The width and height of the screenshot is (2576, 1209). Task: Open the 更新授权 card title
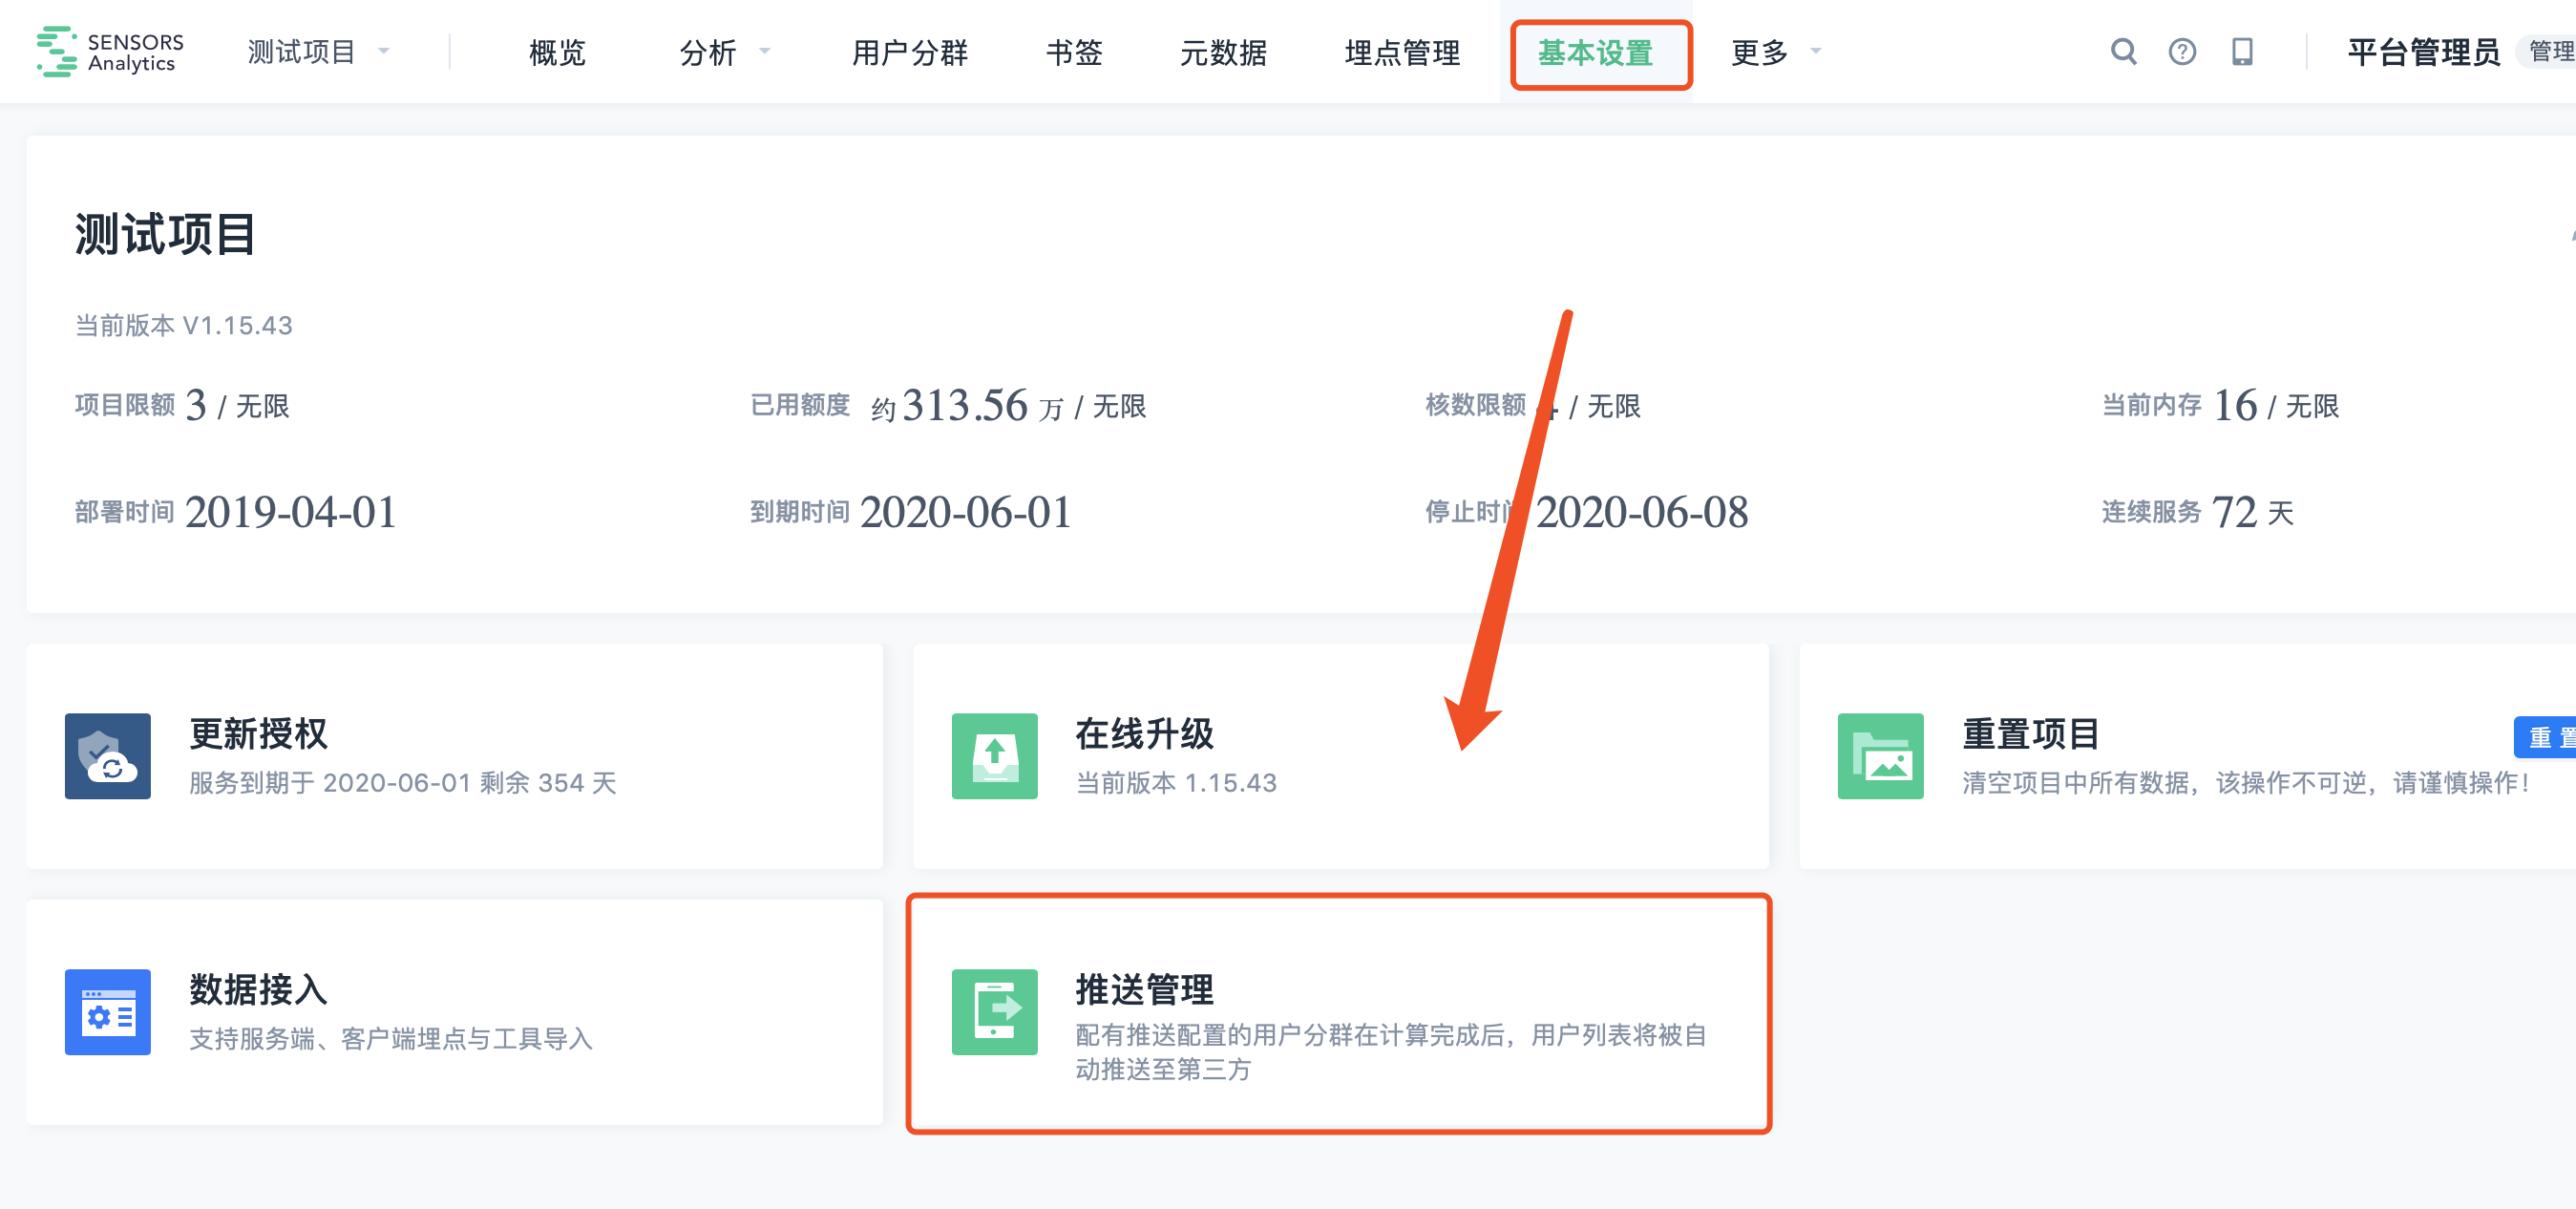coord(259,734)
